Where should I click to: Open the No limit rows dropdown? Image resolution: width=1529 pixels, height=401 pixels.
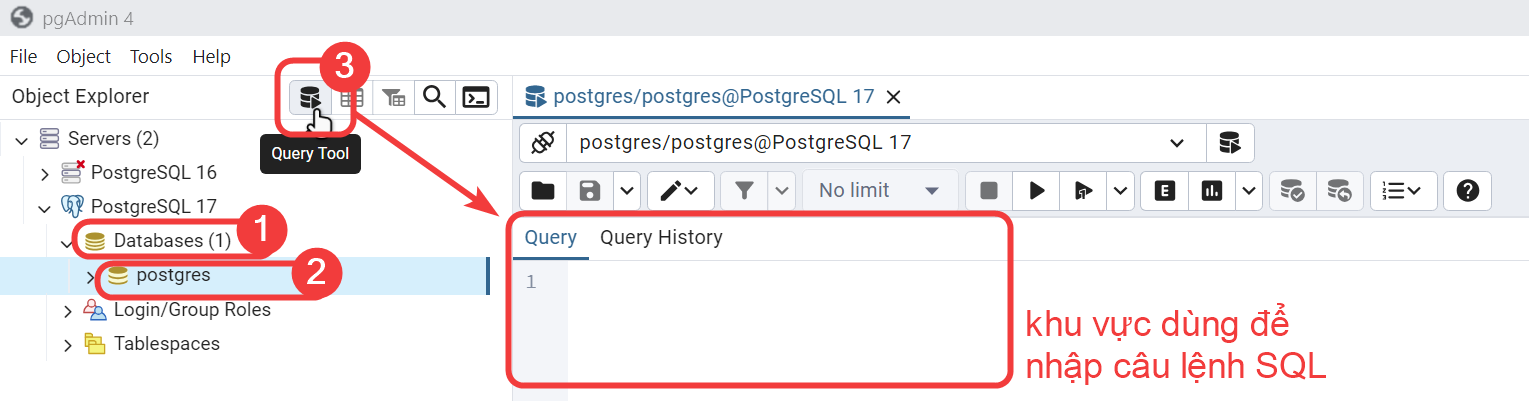click(x=879, y=190)
